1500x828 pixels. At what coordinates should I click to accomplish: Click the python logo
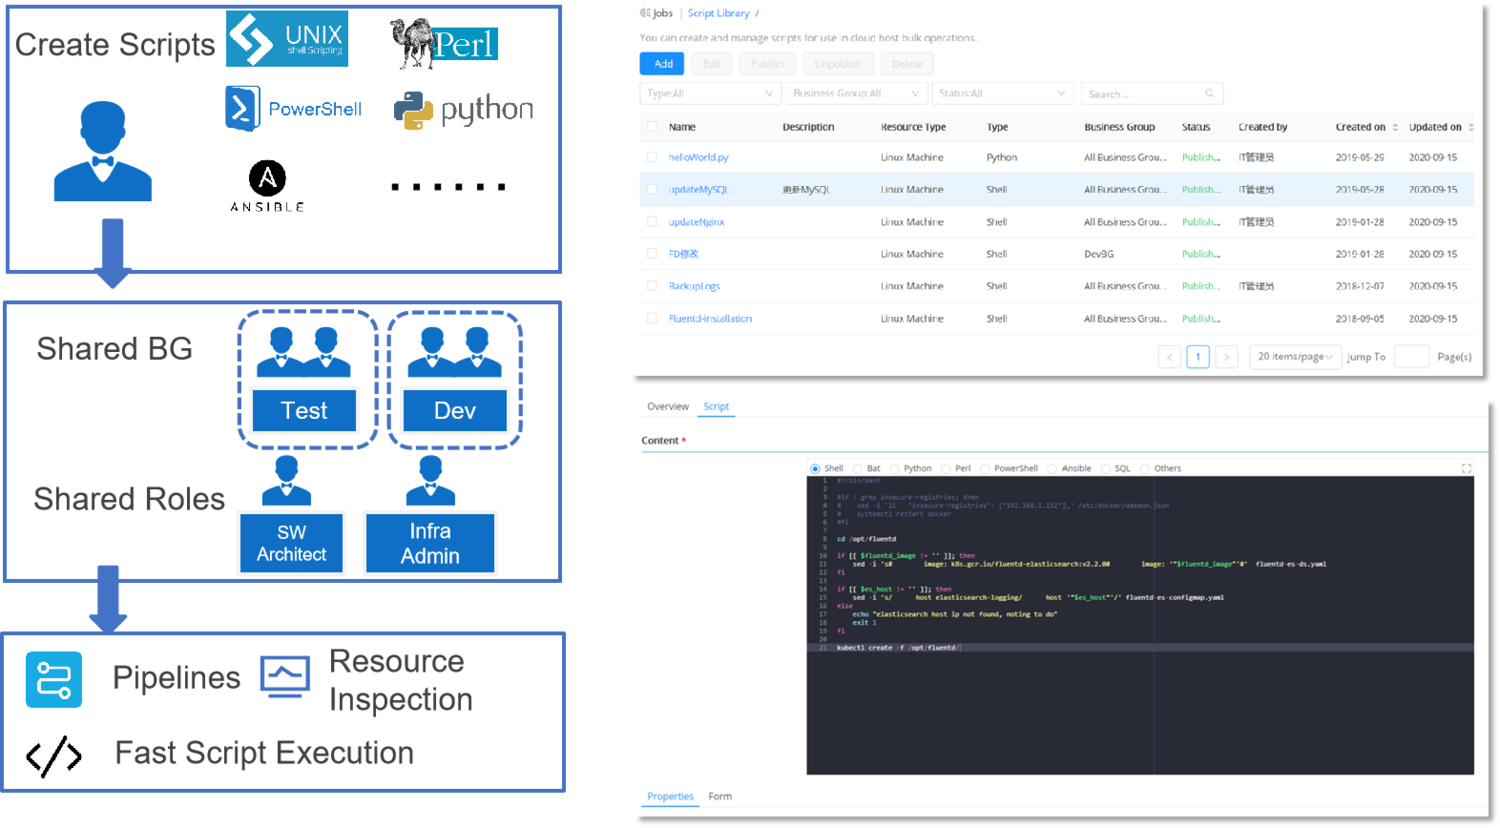[463, 110]
